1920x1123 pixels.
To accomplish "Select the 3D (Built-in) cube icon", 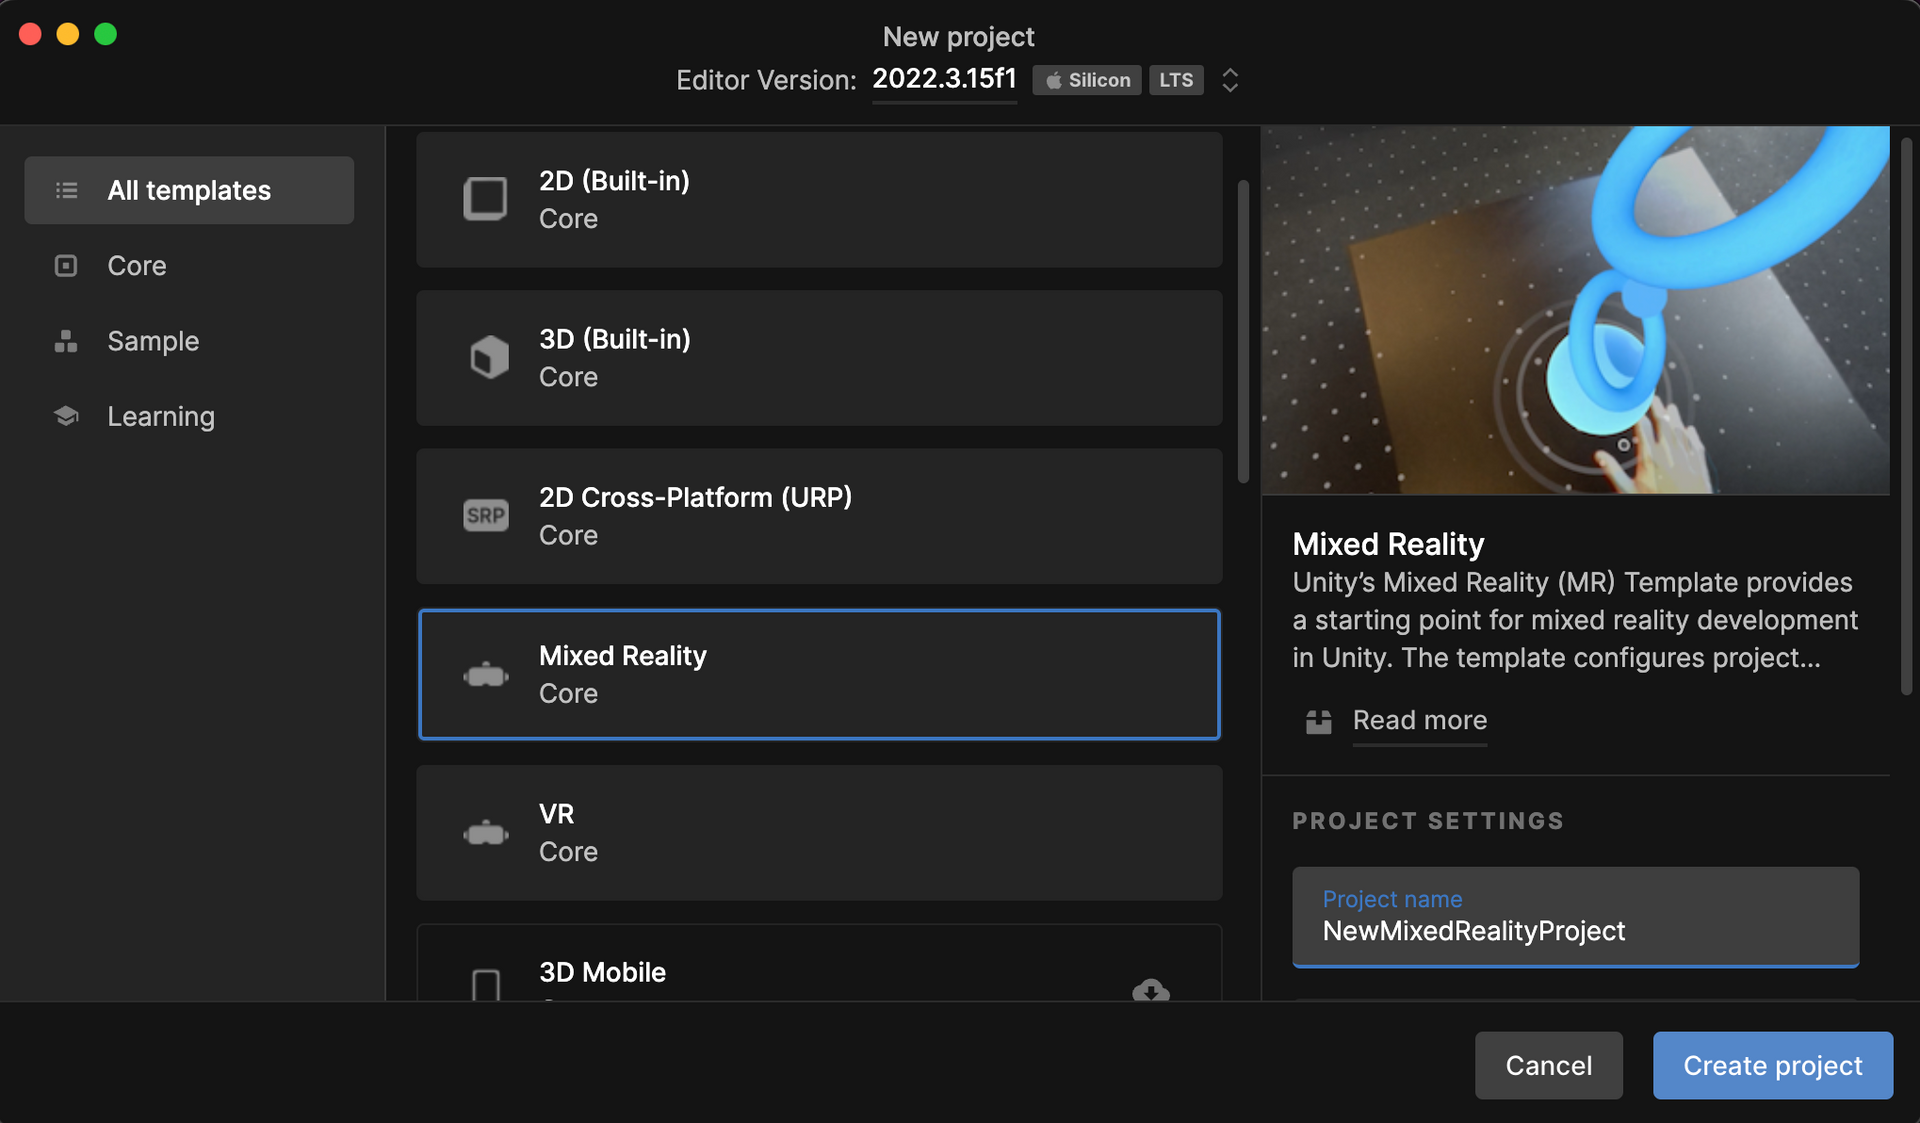I will coord(487,357).
